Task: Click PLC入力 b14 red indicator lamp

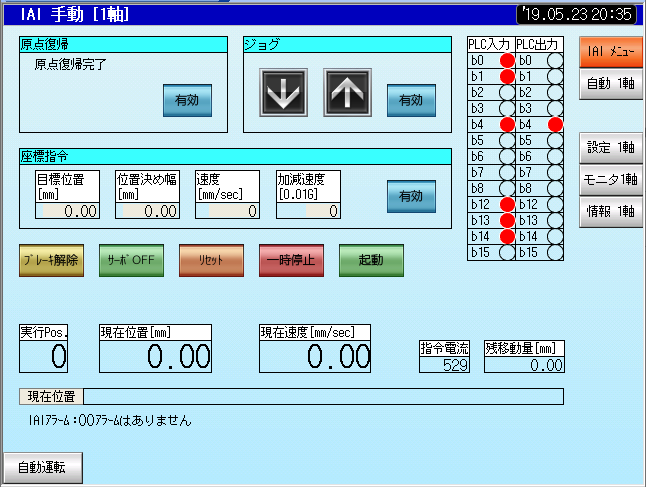Action: coord(507,236)
